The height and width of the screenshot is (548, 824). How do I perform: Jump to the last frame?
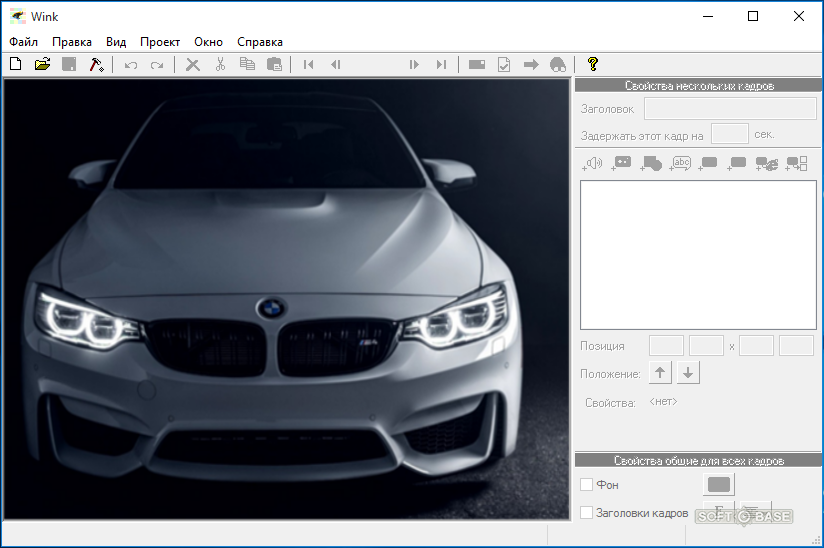[x=441, y=65]
